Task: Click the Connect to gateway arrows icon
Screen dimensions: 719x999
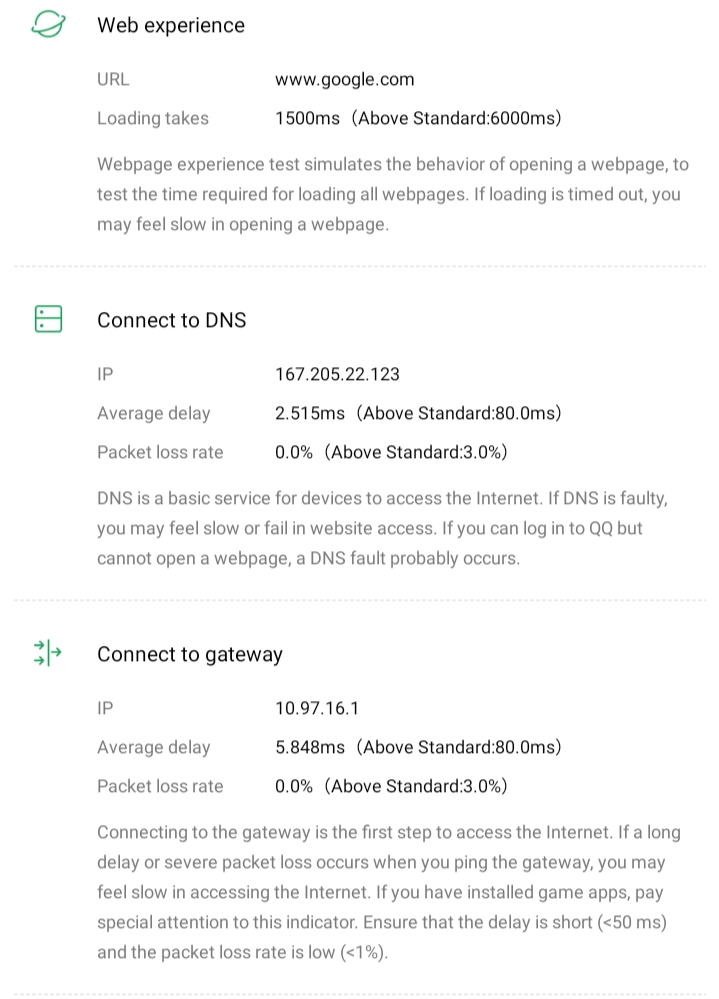Action: [x=48, y=654]
